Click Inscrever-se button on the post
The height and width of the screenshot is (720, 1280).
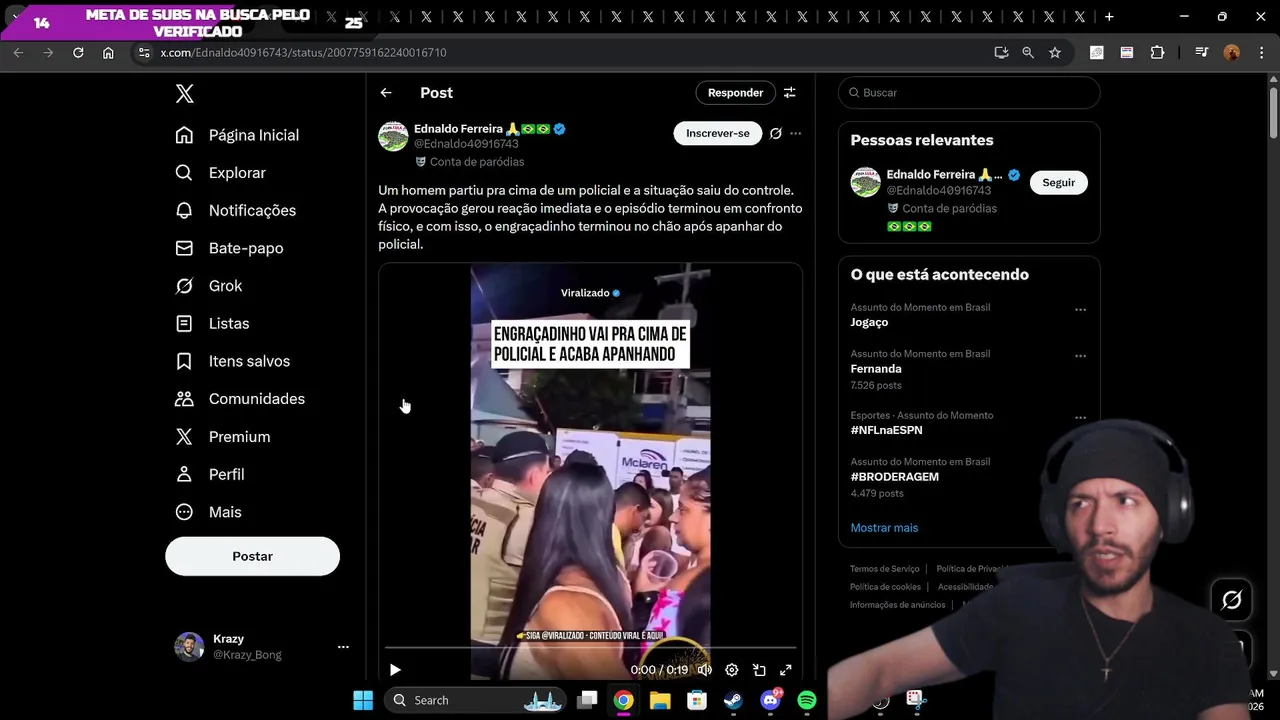coord(717,133)
